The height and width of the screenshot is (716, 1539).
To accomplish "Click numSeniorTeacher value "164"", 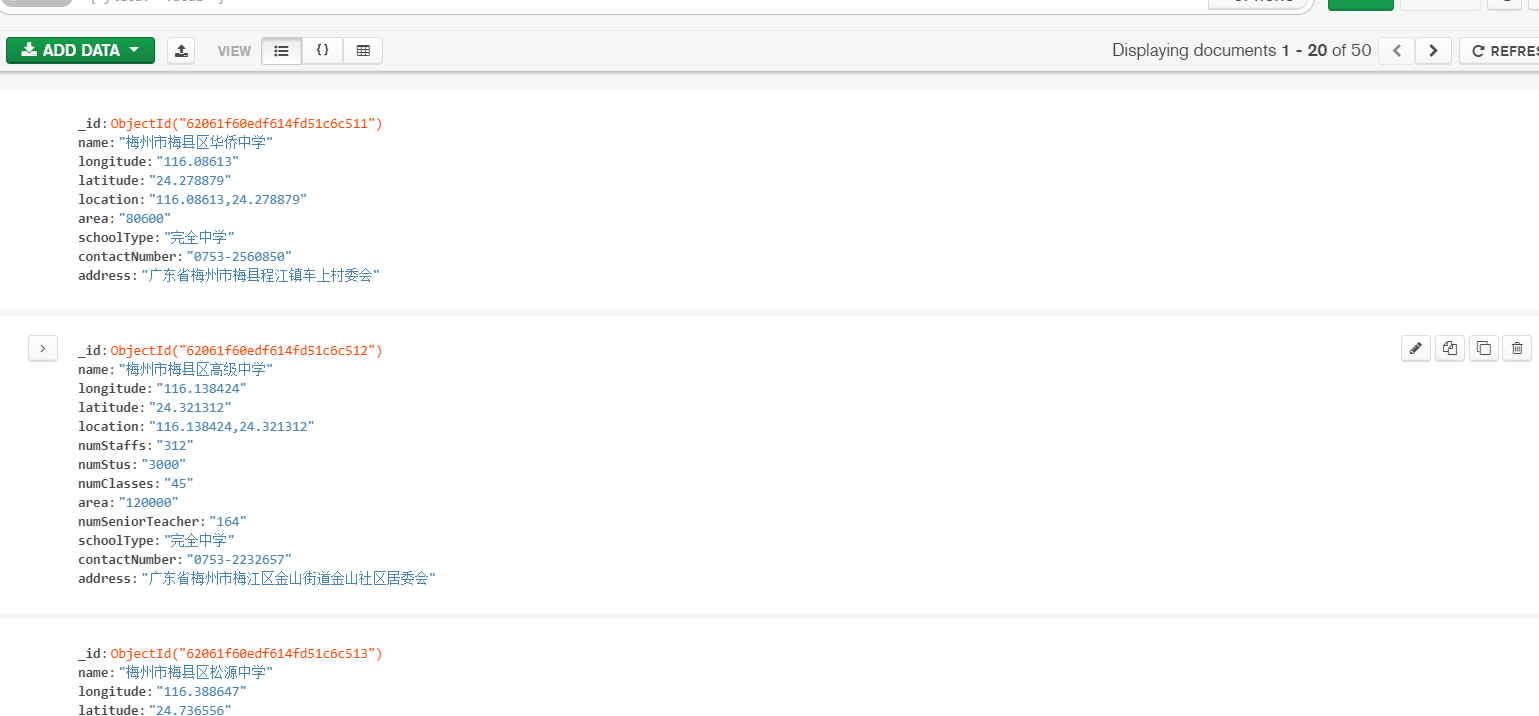I will [x=227, y=522].
